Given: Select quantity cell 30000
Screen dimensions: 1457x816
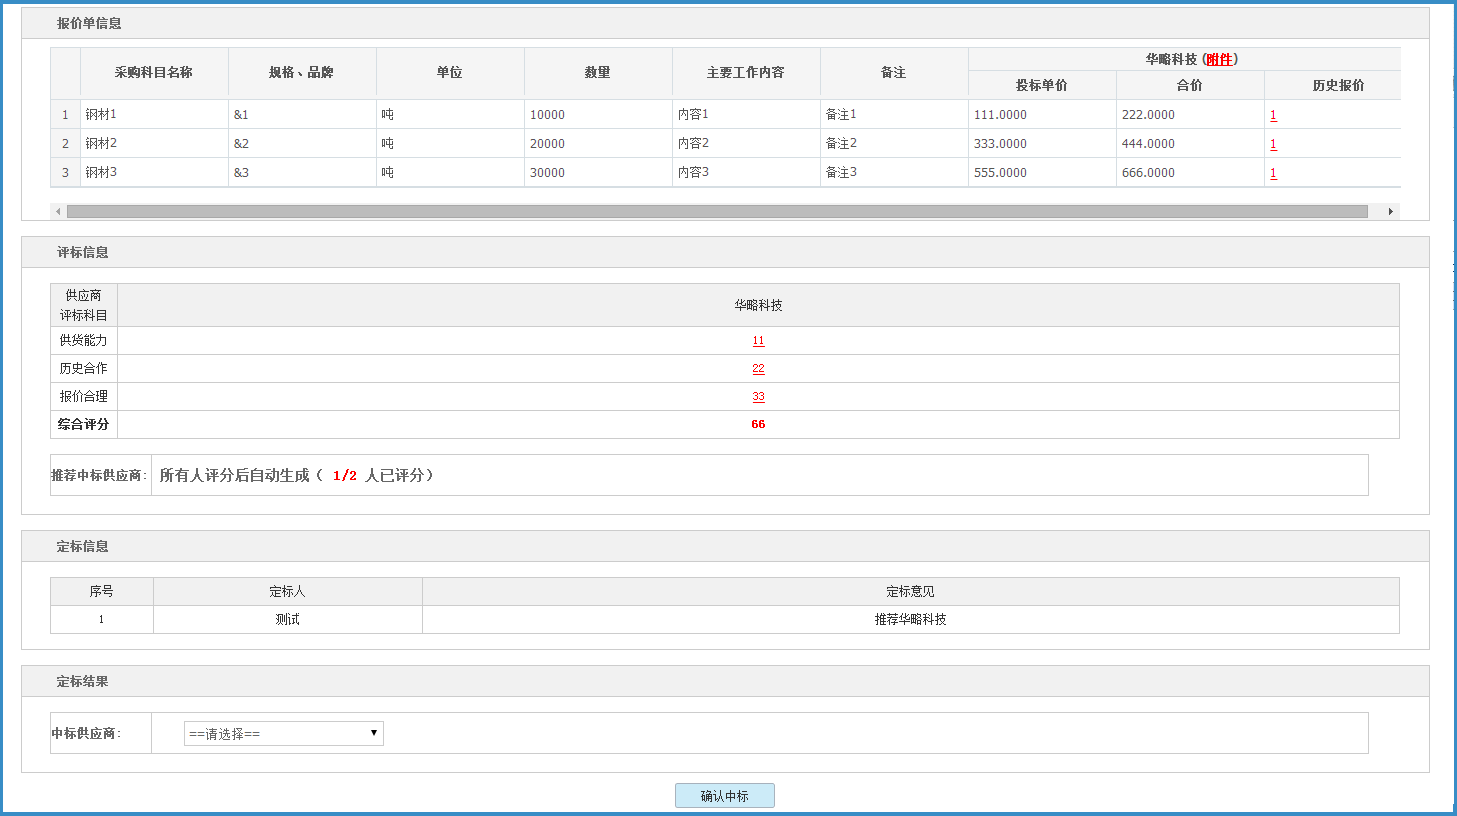Looking at the screenshot, I should point(598,172).
